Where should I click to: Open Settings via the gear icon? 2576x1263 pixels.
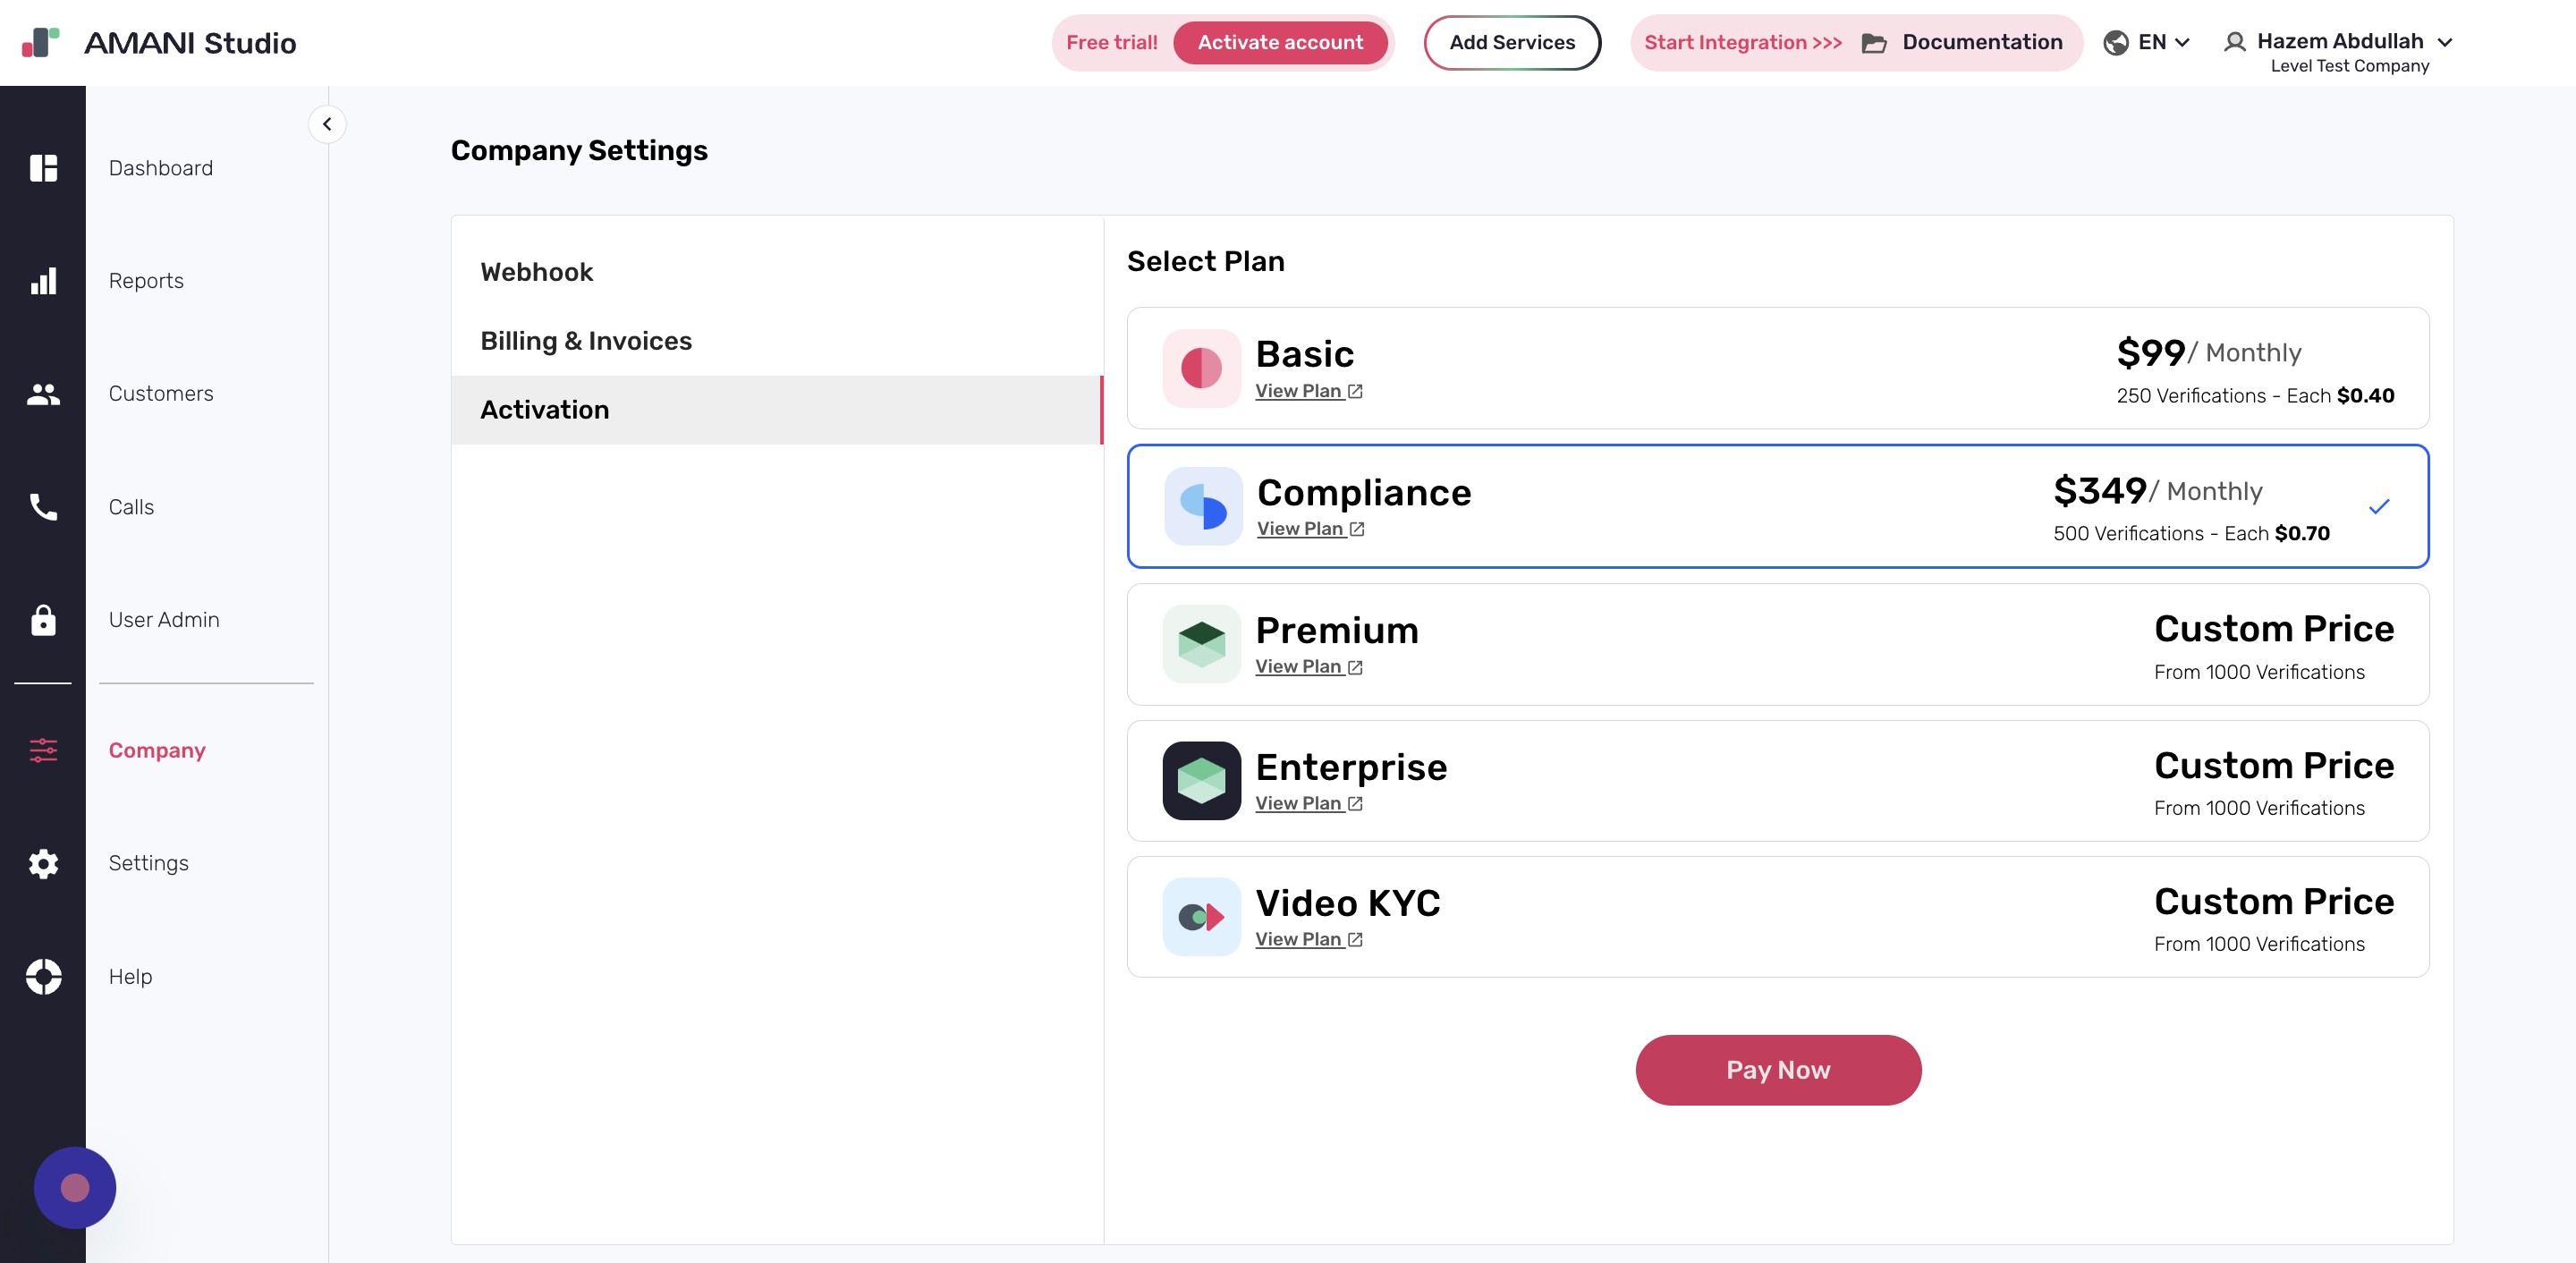(x=43, y=863)
